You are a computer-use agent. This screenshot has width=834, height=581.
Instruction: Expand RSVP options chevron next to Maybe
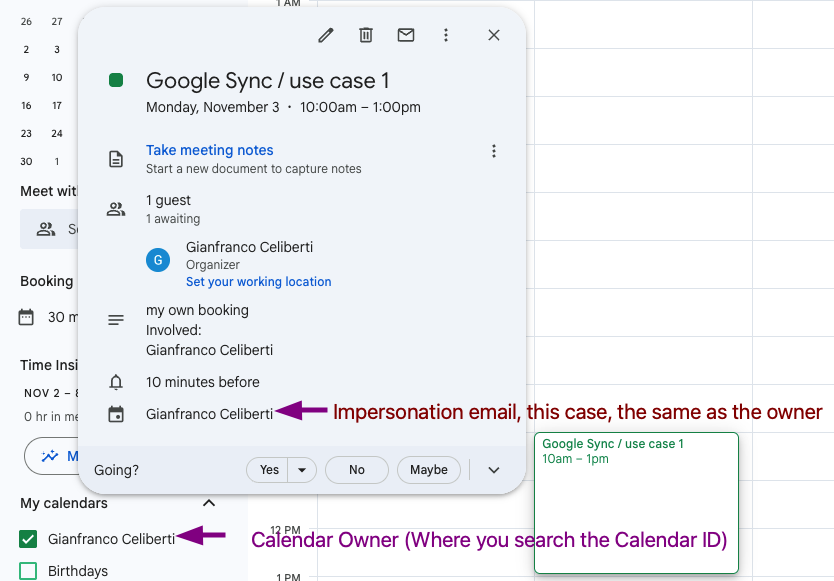pyautogui.click(x=494, y=470)
